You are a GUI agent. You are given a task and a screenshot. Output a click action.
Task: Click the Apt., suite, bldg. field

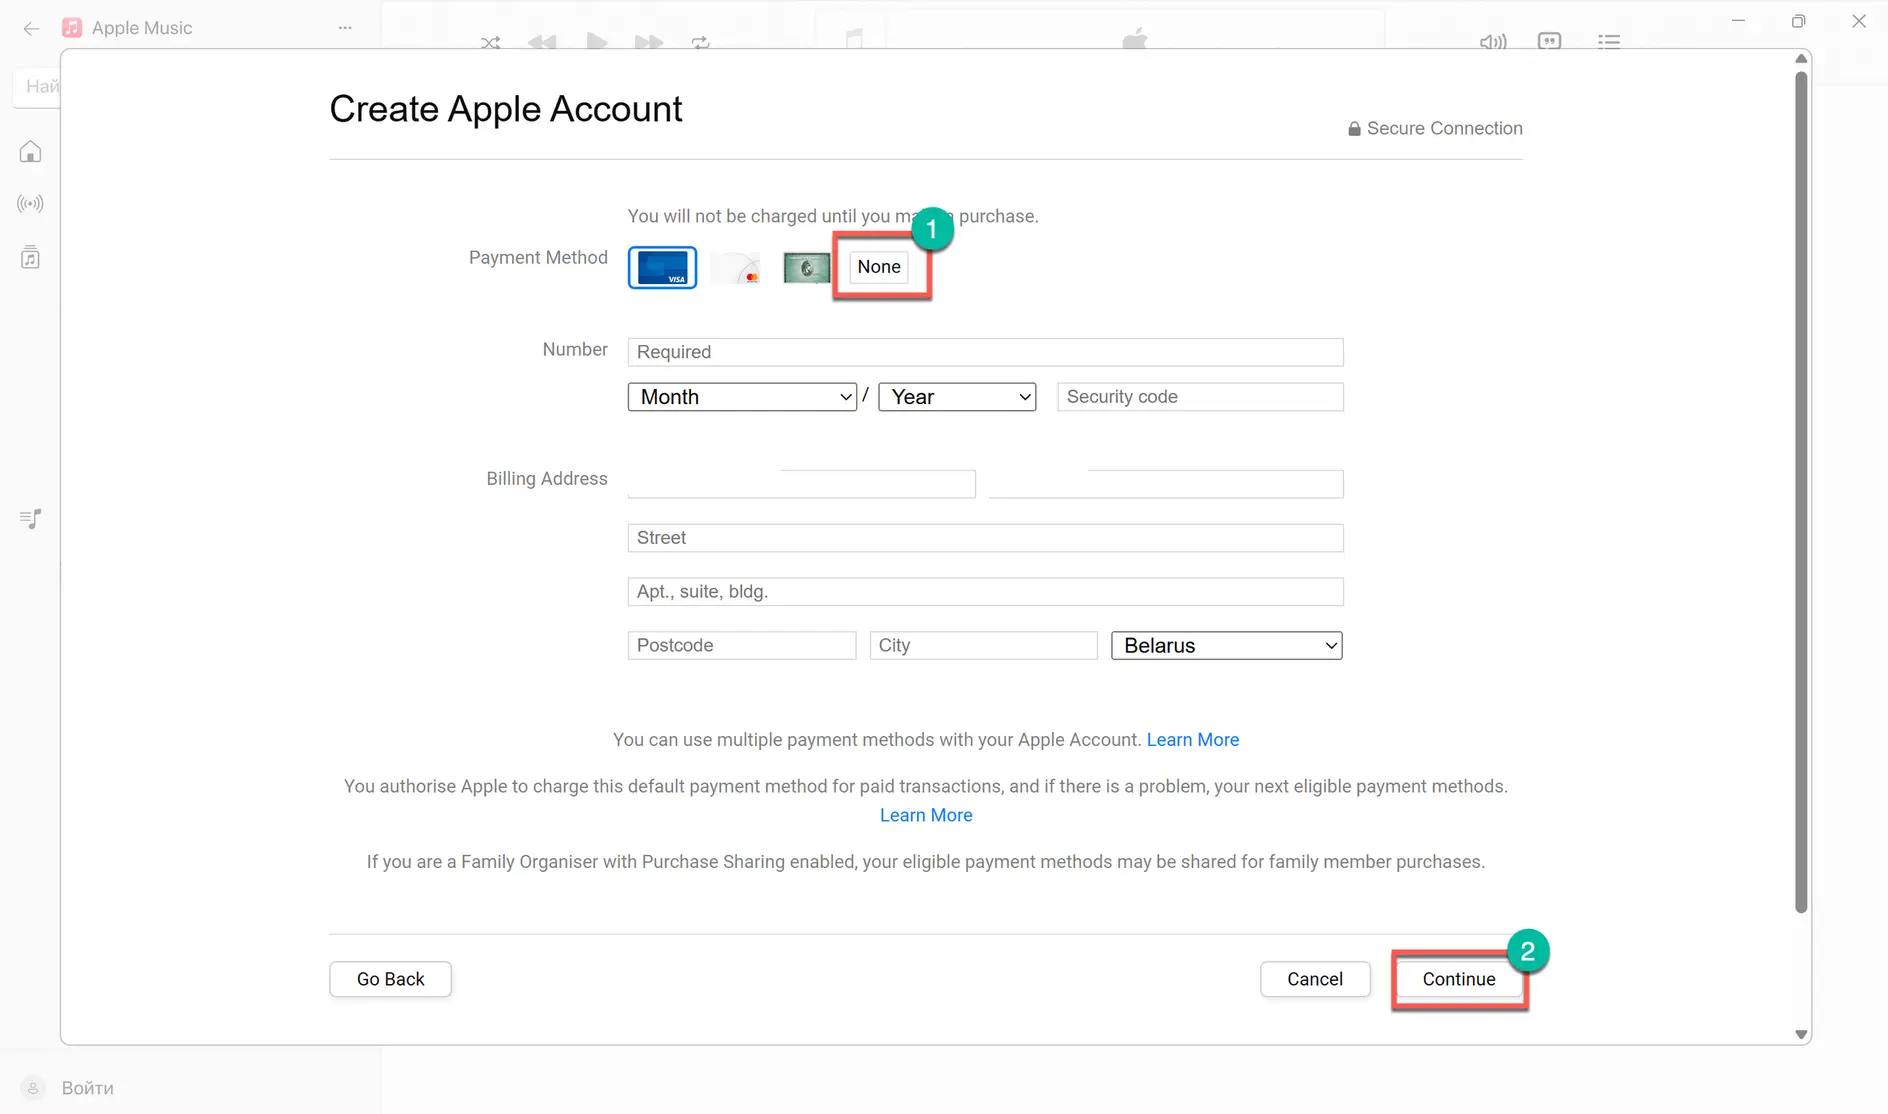[x=985, y=592]
